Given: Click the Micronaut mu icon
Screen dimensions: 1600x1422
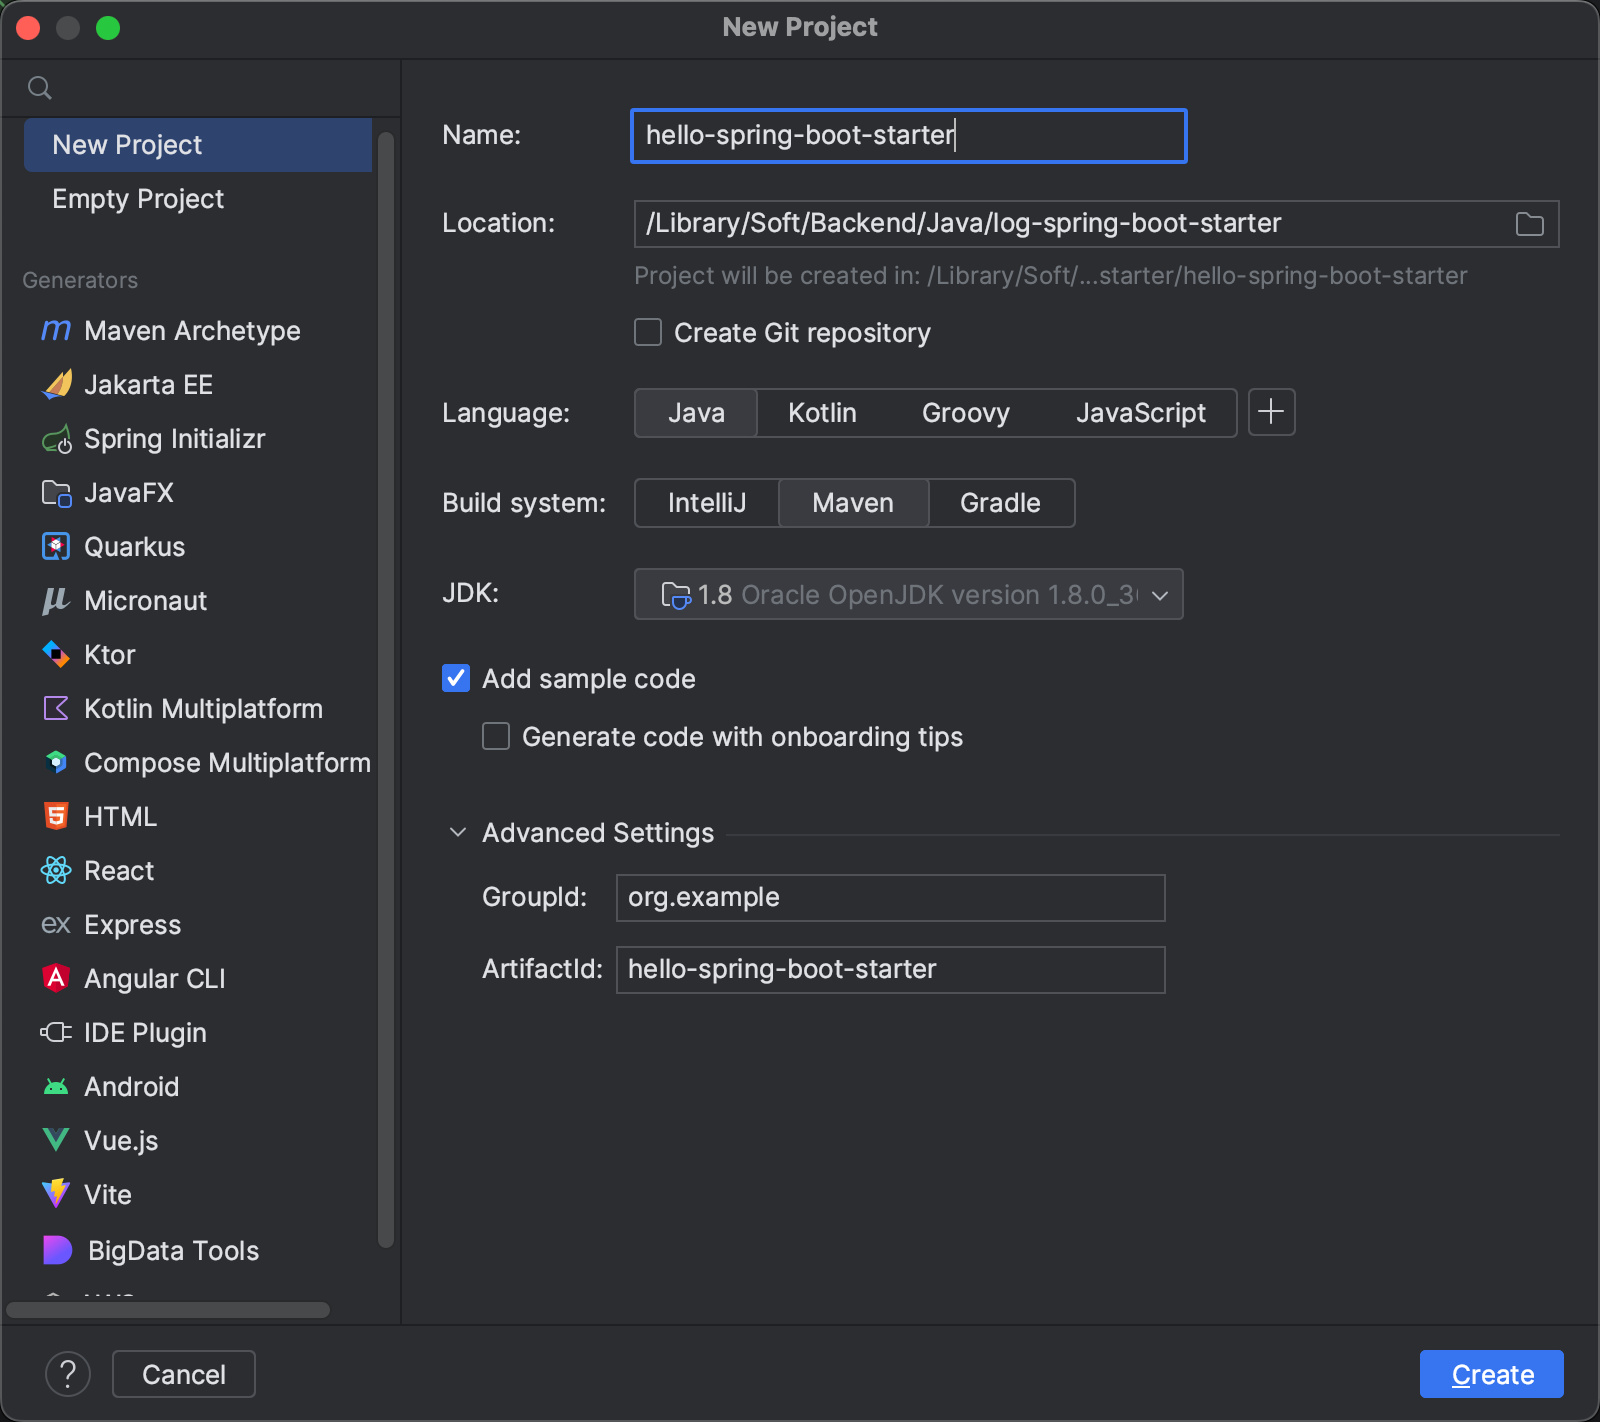Looking at the screenshot, I should [56, 600].
